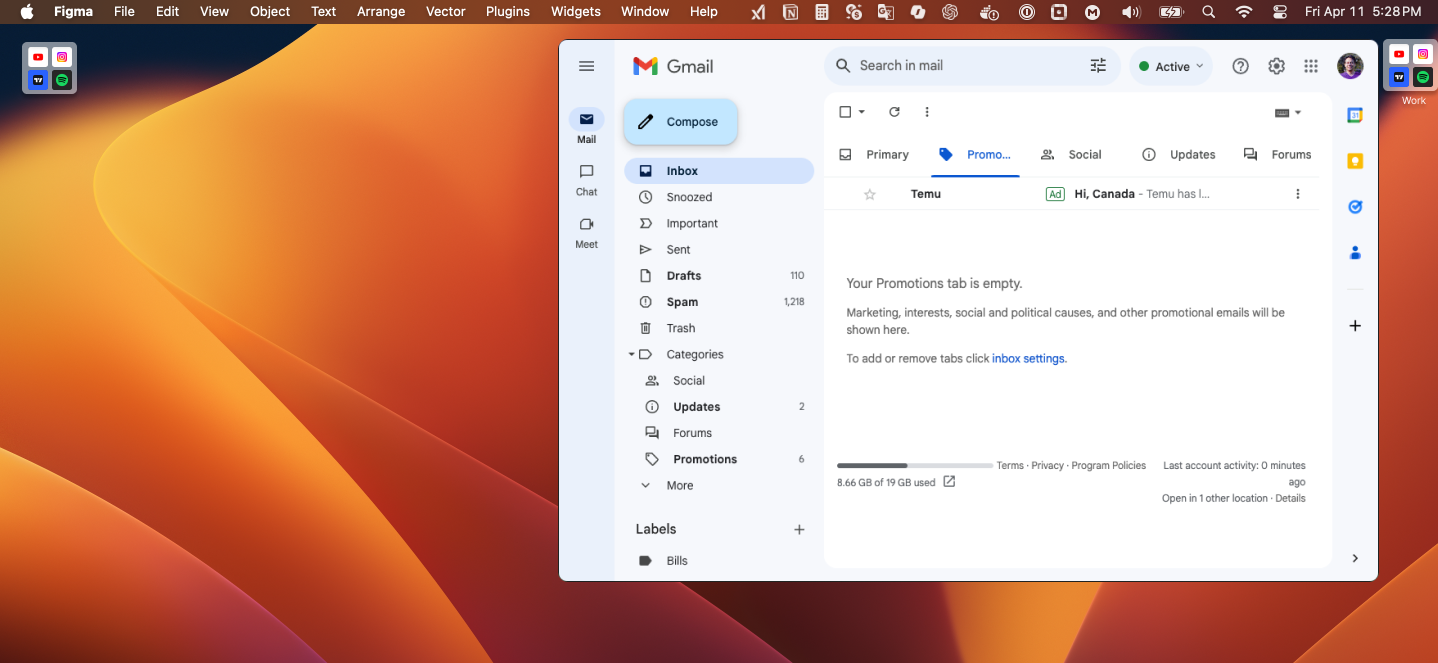The image size is (1438, 663).
Task: Open the Promotions category in sidebar
Action: (x=719, y=459)
